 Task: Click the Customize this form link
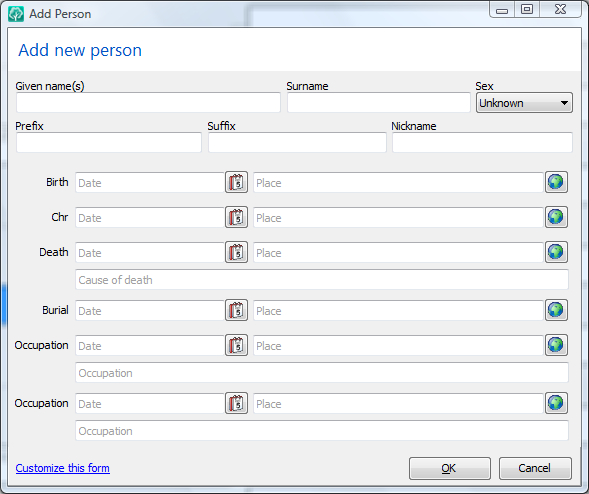63,468
